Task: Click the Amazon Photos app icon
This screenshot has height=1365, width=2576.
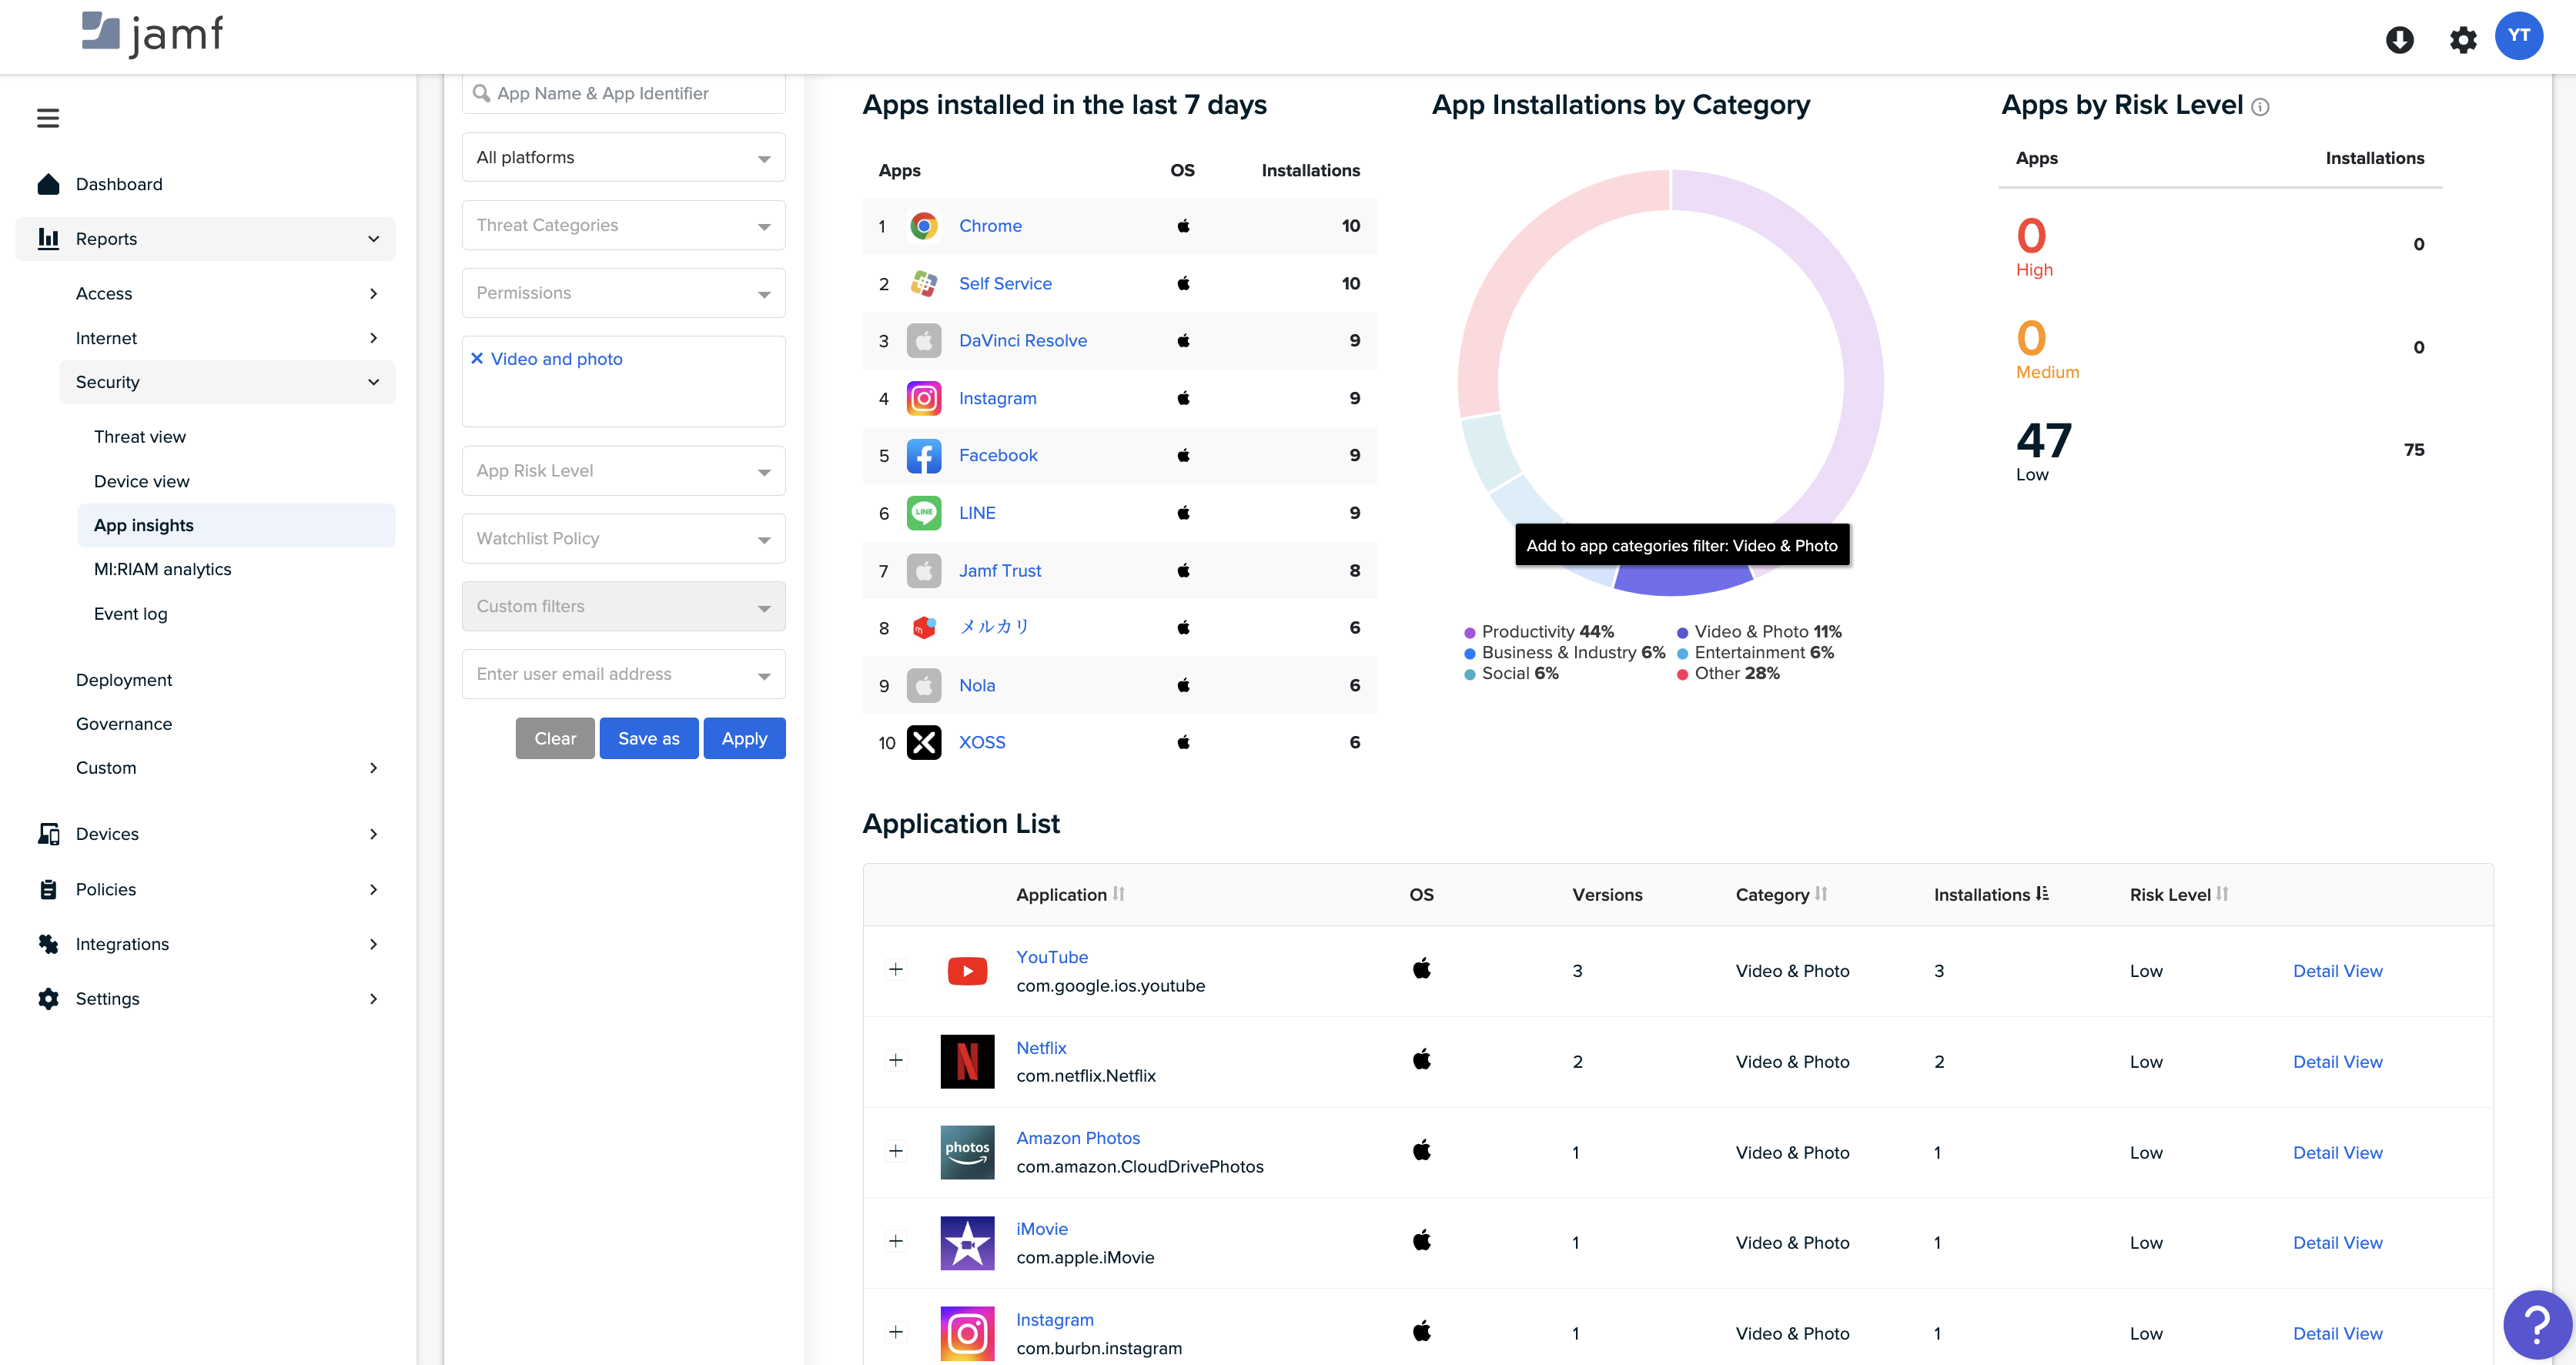Action: click(967, 1152)
